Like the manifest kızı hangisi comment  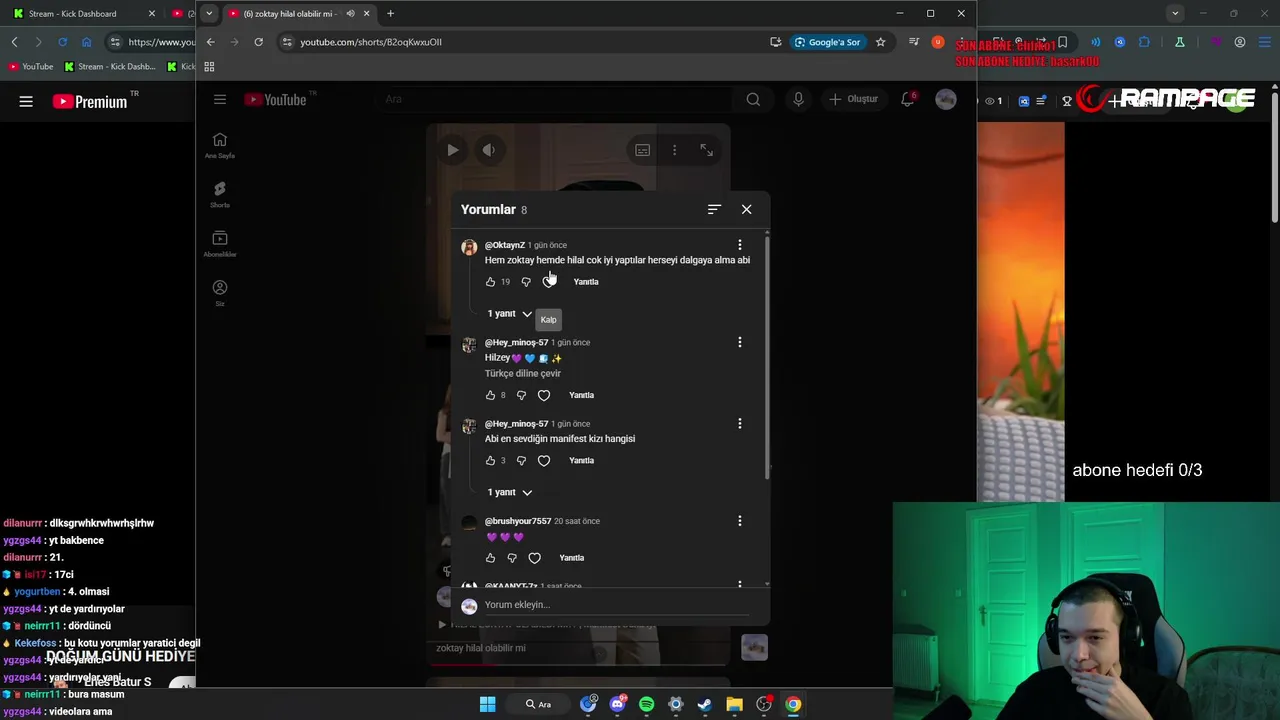click(x=490, y=461)
